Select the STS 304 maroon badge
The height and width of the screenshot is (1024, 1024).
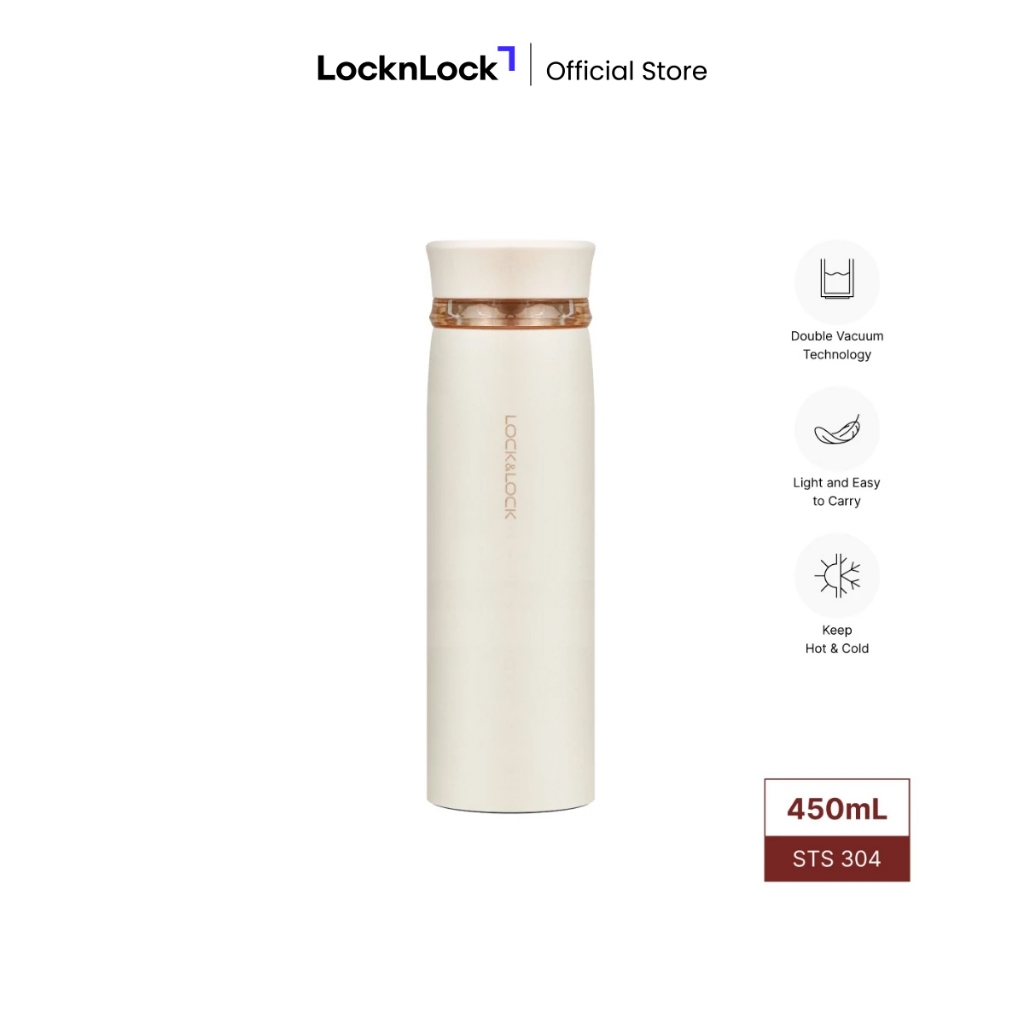point(837,859)
